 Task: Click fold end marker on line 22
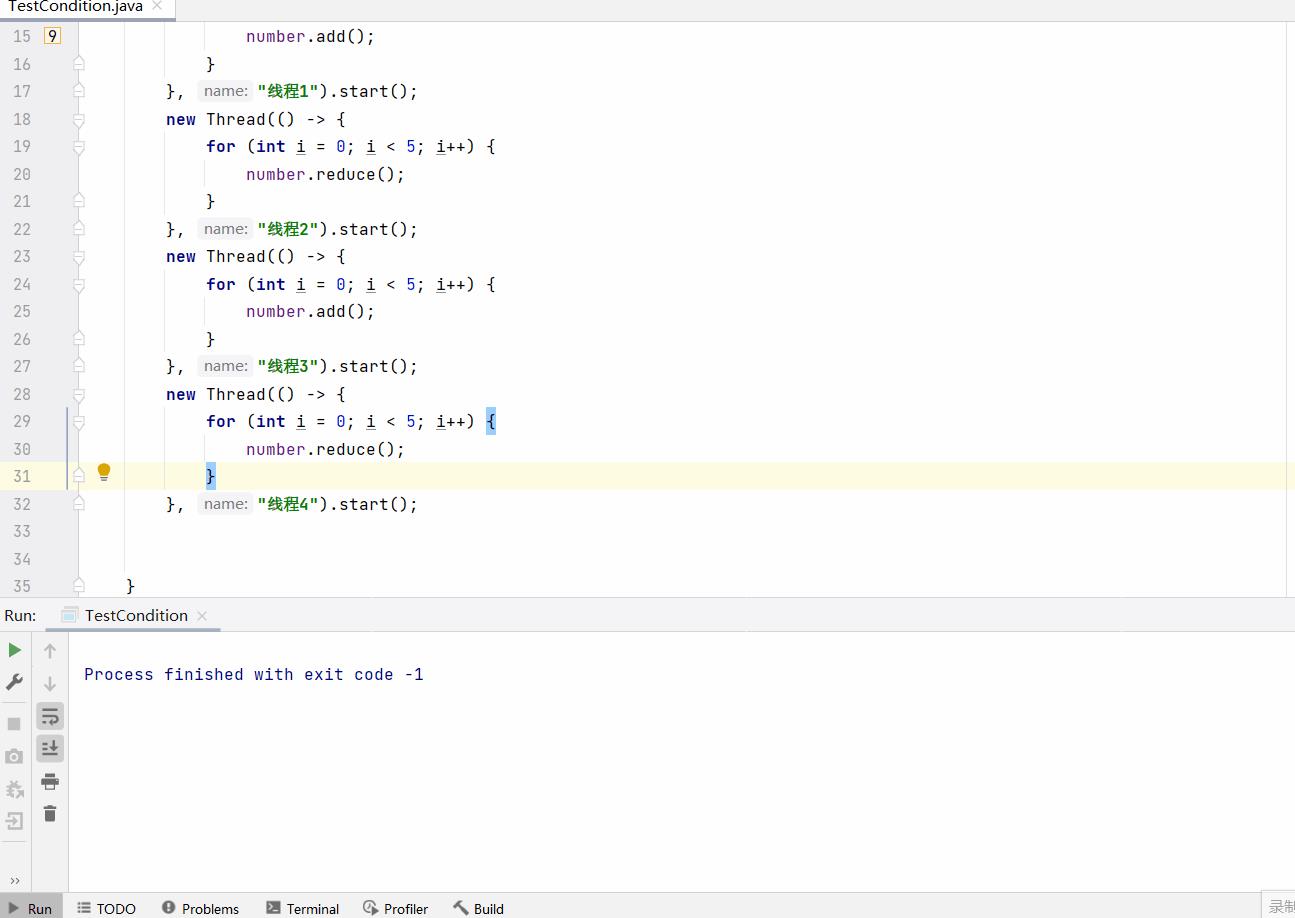[x=79, y=229]
